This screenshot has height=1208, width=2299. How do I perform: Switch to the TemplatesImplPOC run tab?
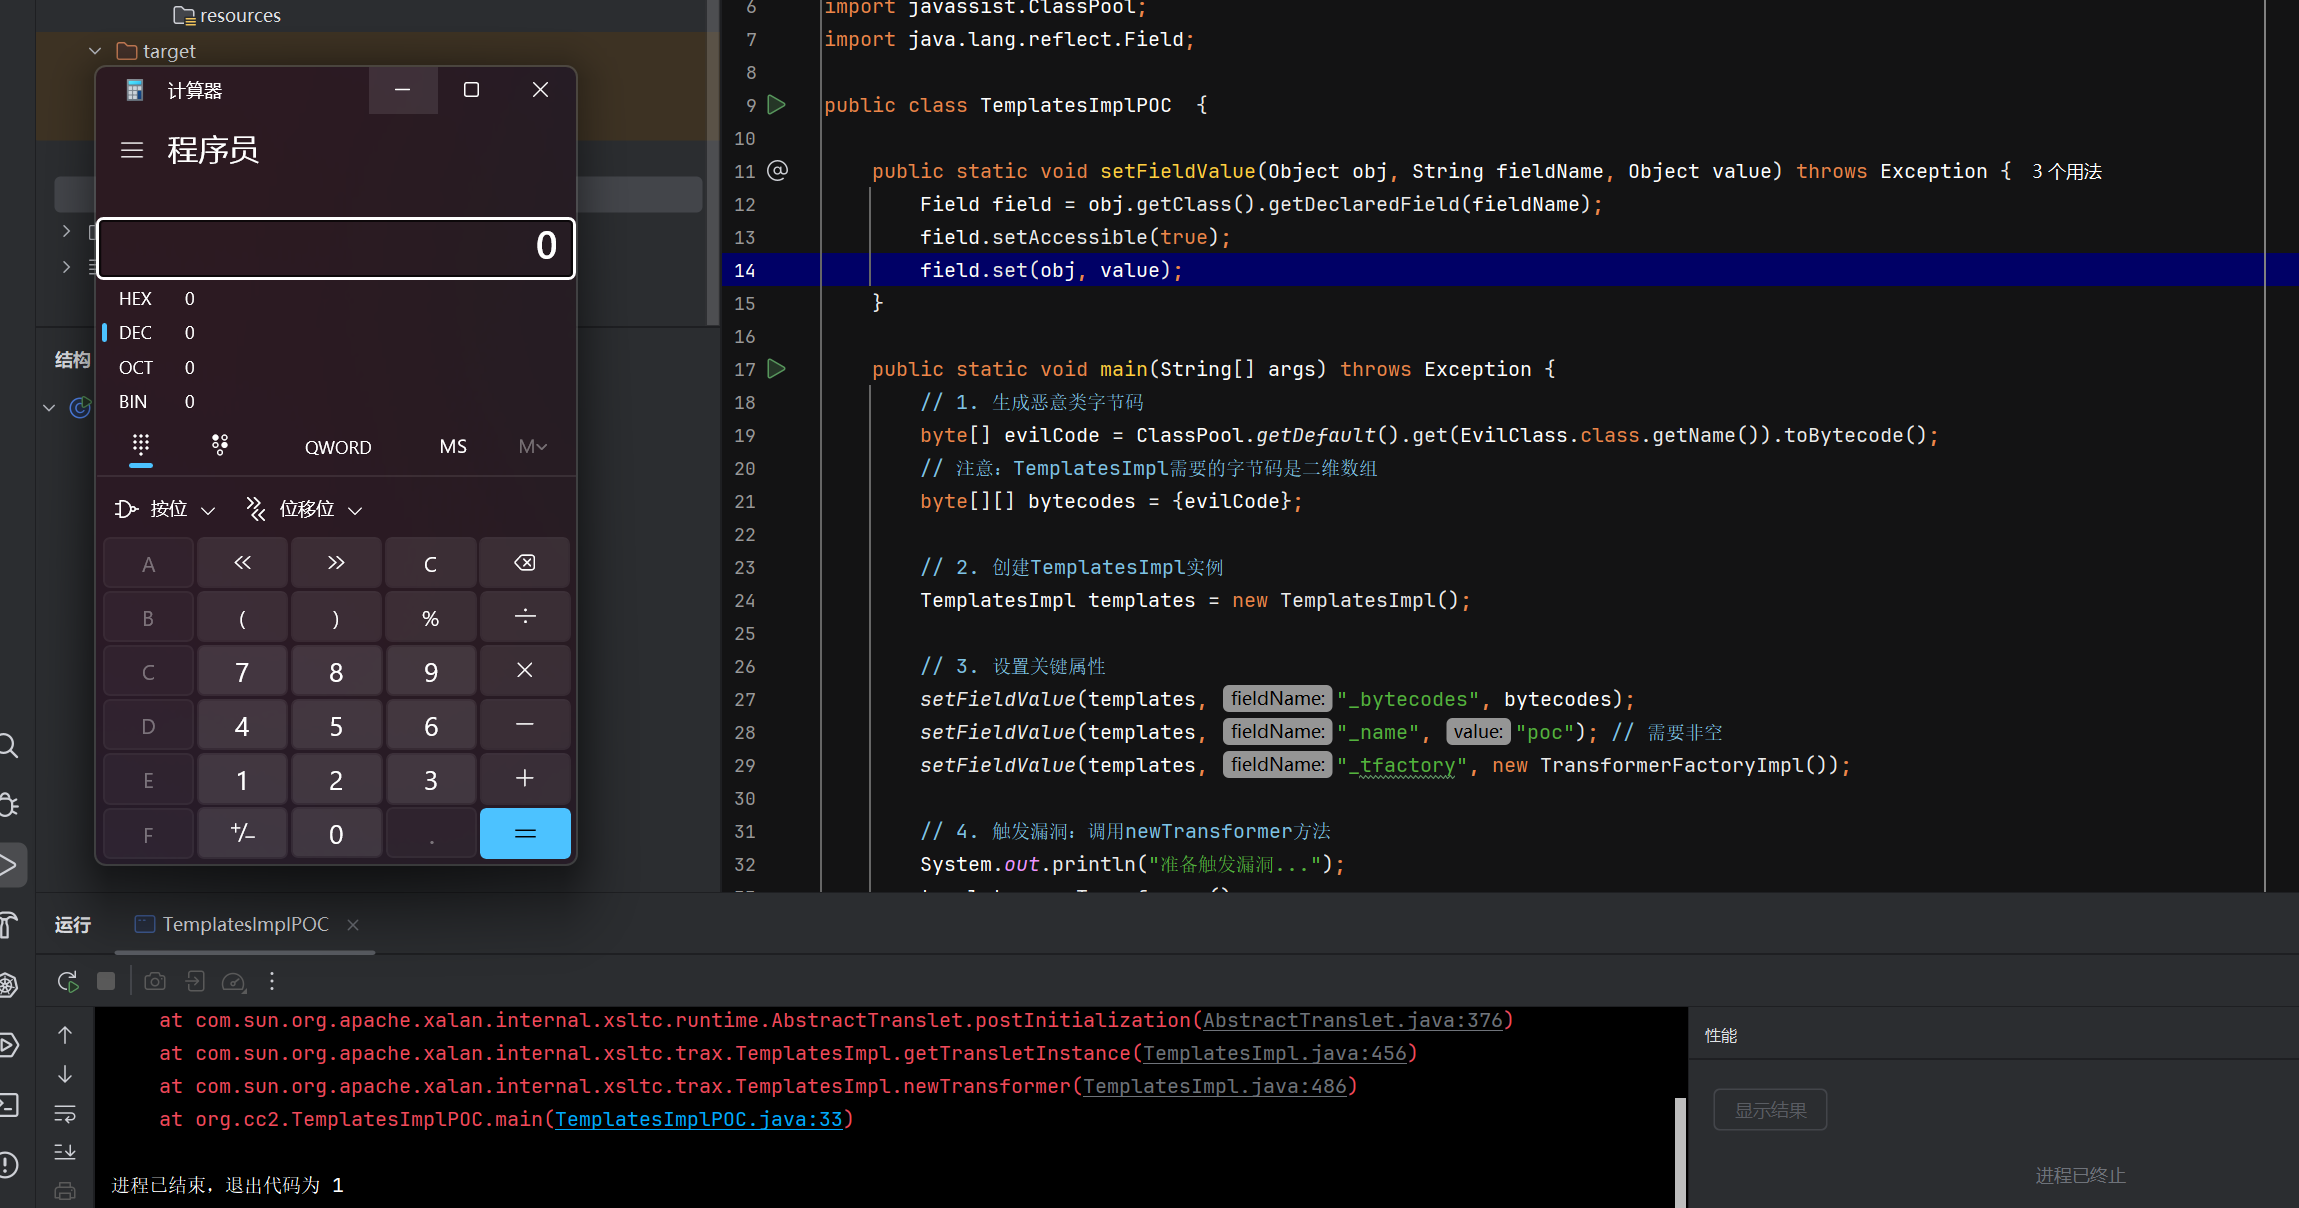coord(245,924)
